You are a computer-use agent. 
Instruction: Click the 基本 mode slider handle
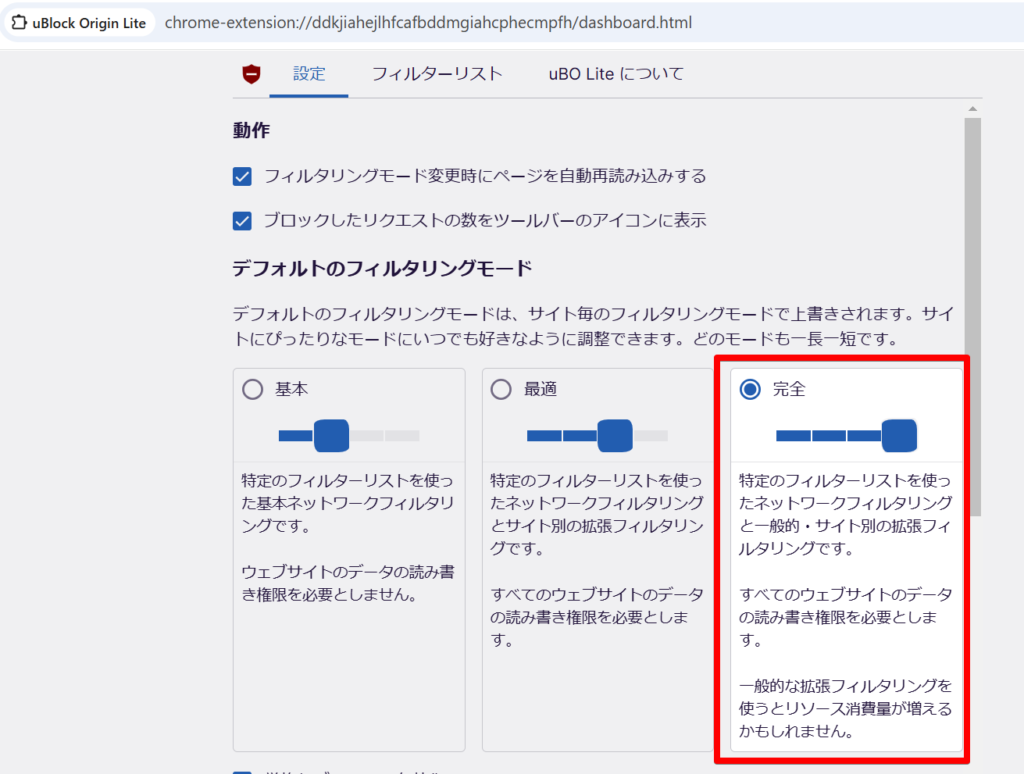331,436
